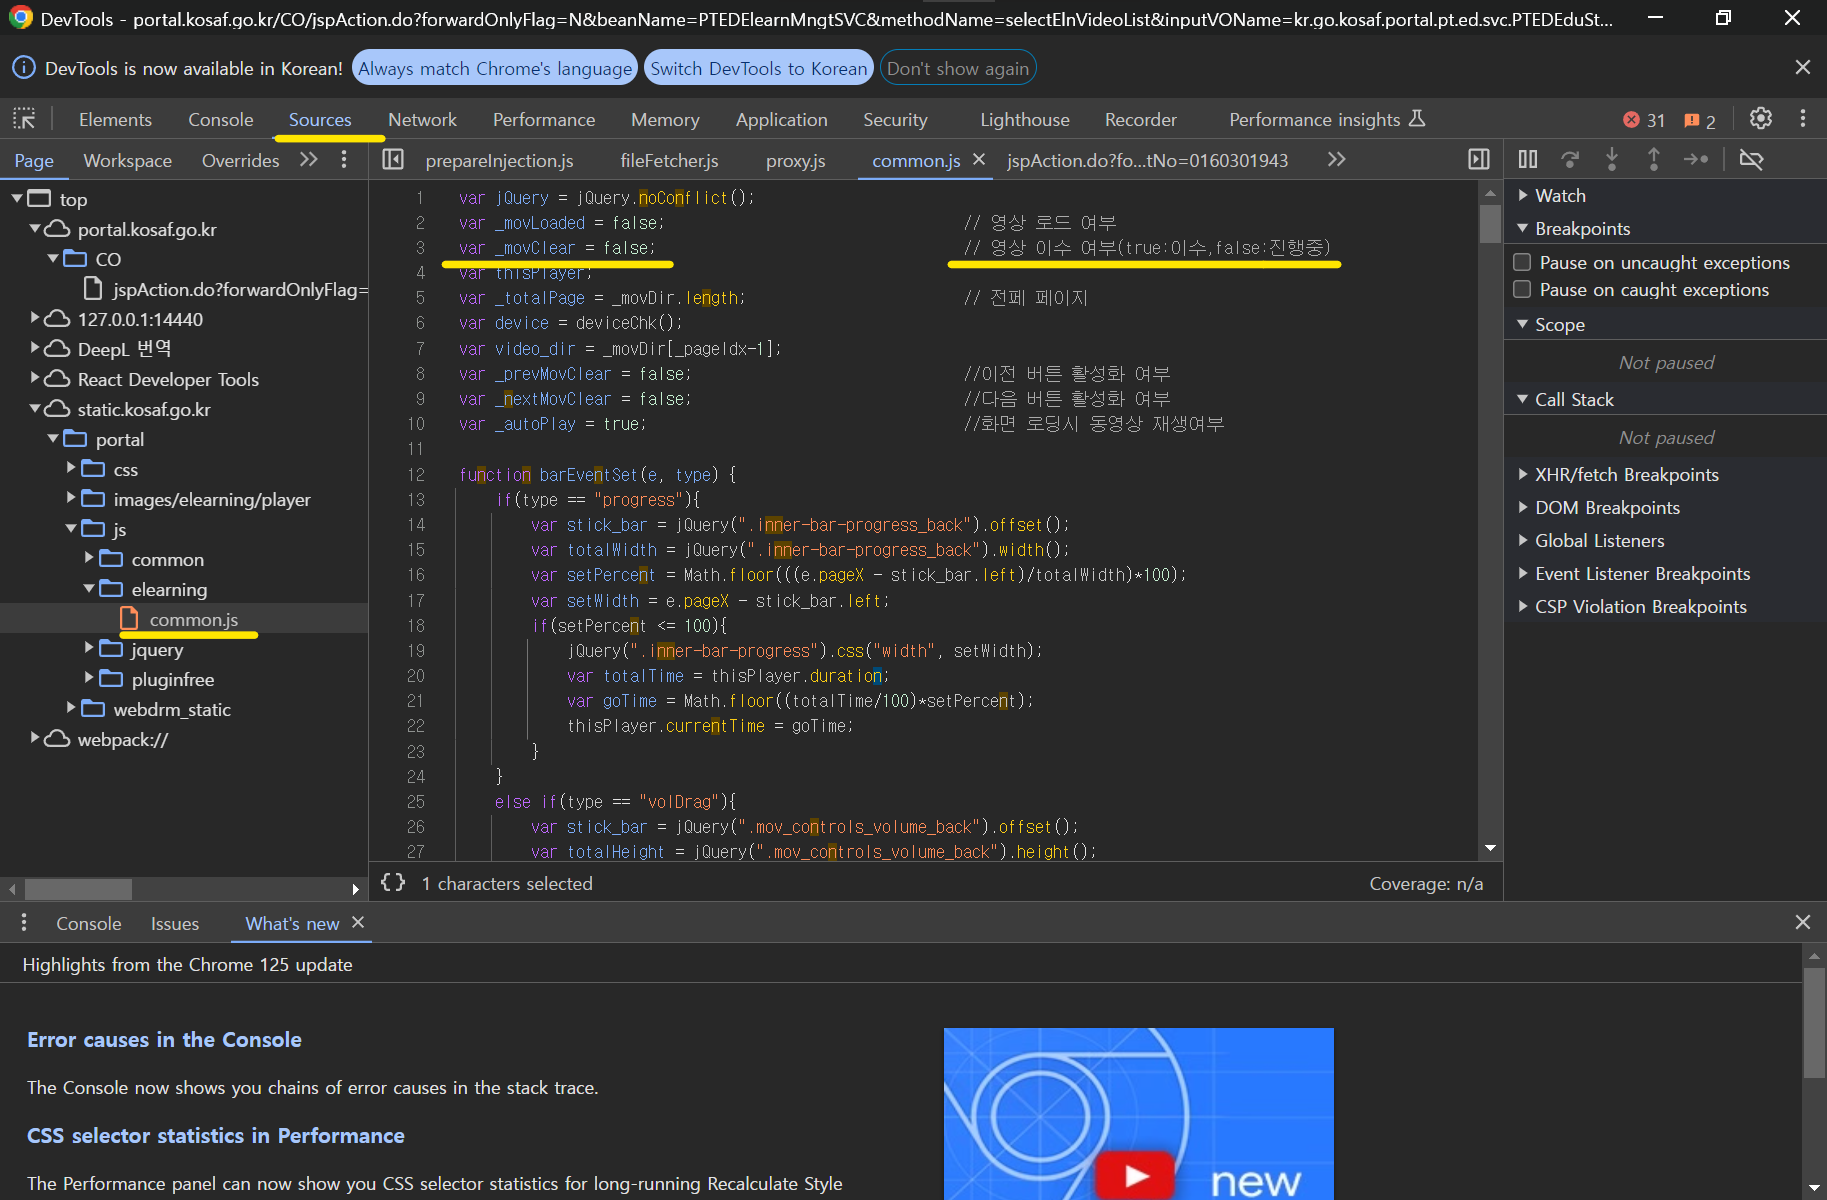Close the What's new drawer tab
1827x1200 pixels.
pyautogui.click(x=358, y=922)
